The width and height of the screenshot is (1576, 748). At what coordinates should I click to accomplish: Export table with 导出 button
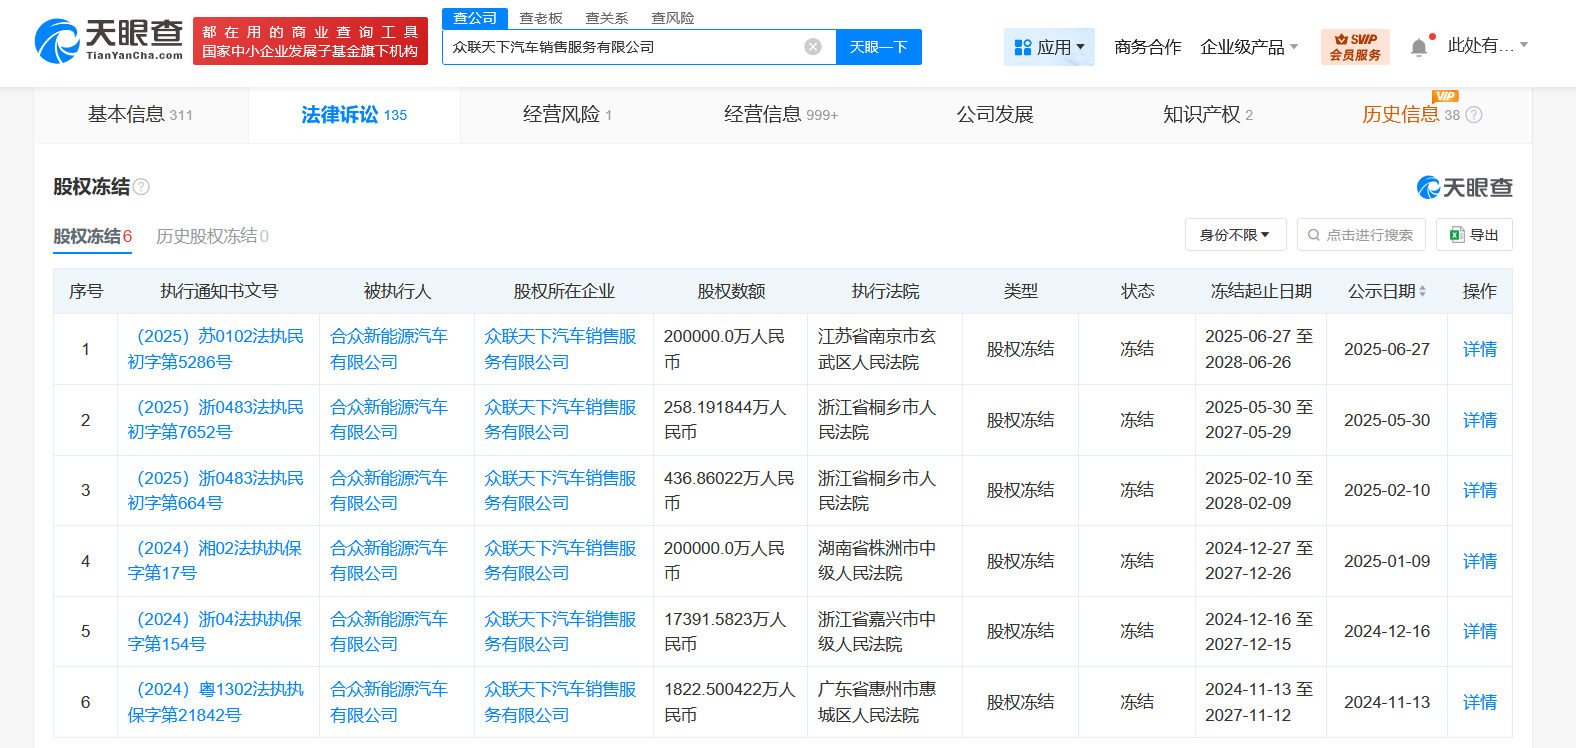click(1474, 235)
